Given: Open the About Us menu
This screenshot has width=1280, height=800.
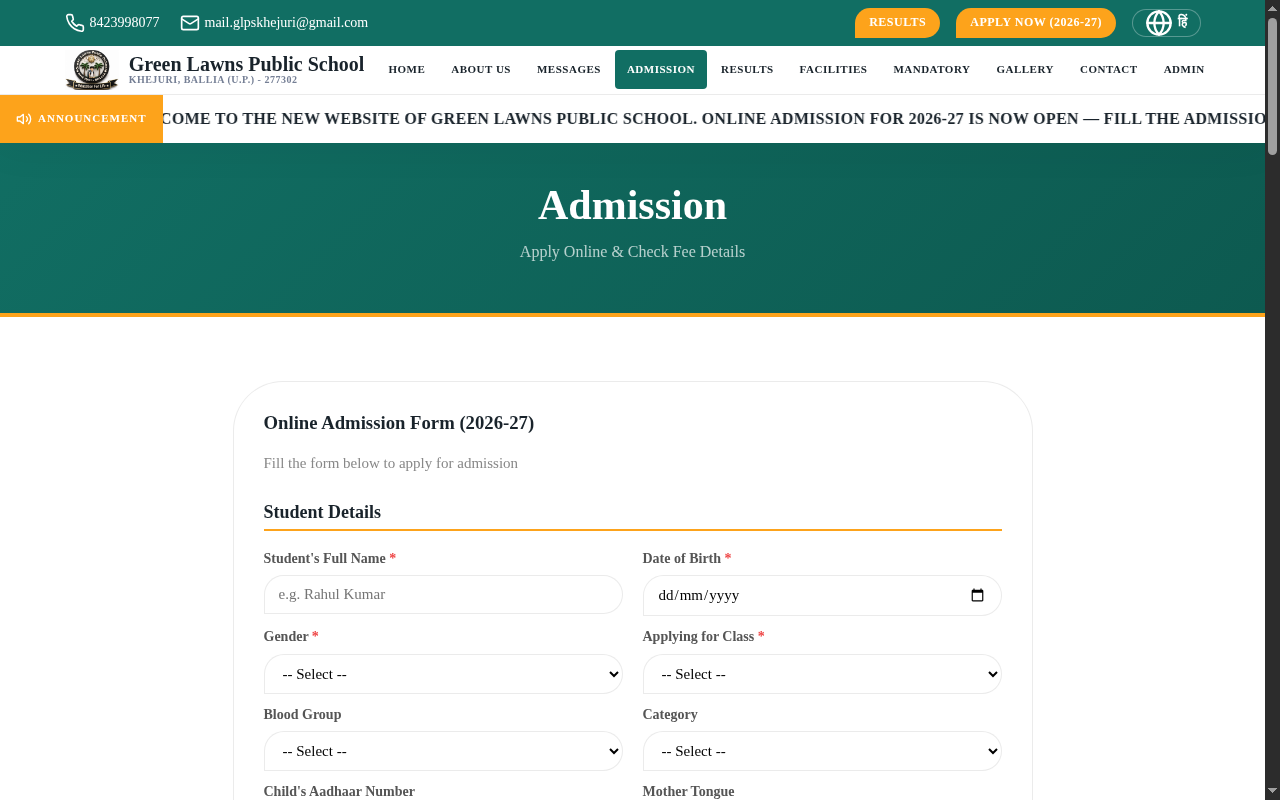Looking at the screenshot, I should click(481, 70).
